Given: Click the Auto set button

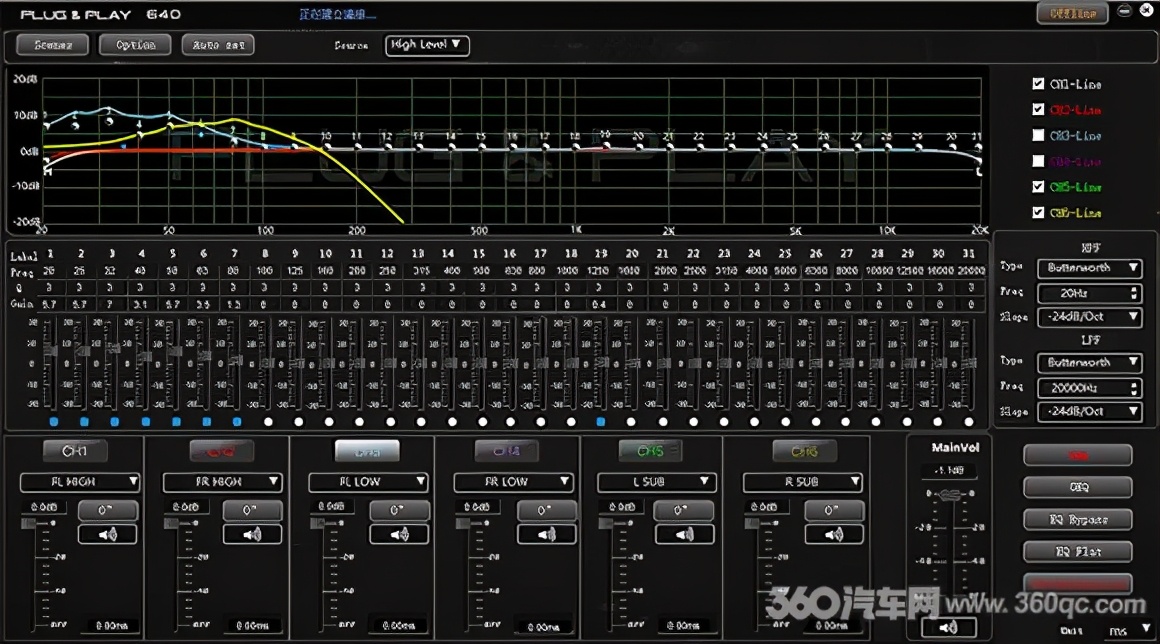Looking at the screenshot, I should tap(218, 45).
